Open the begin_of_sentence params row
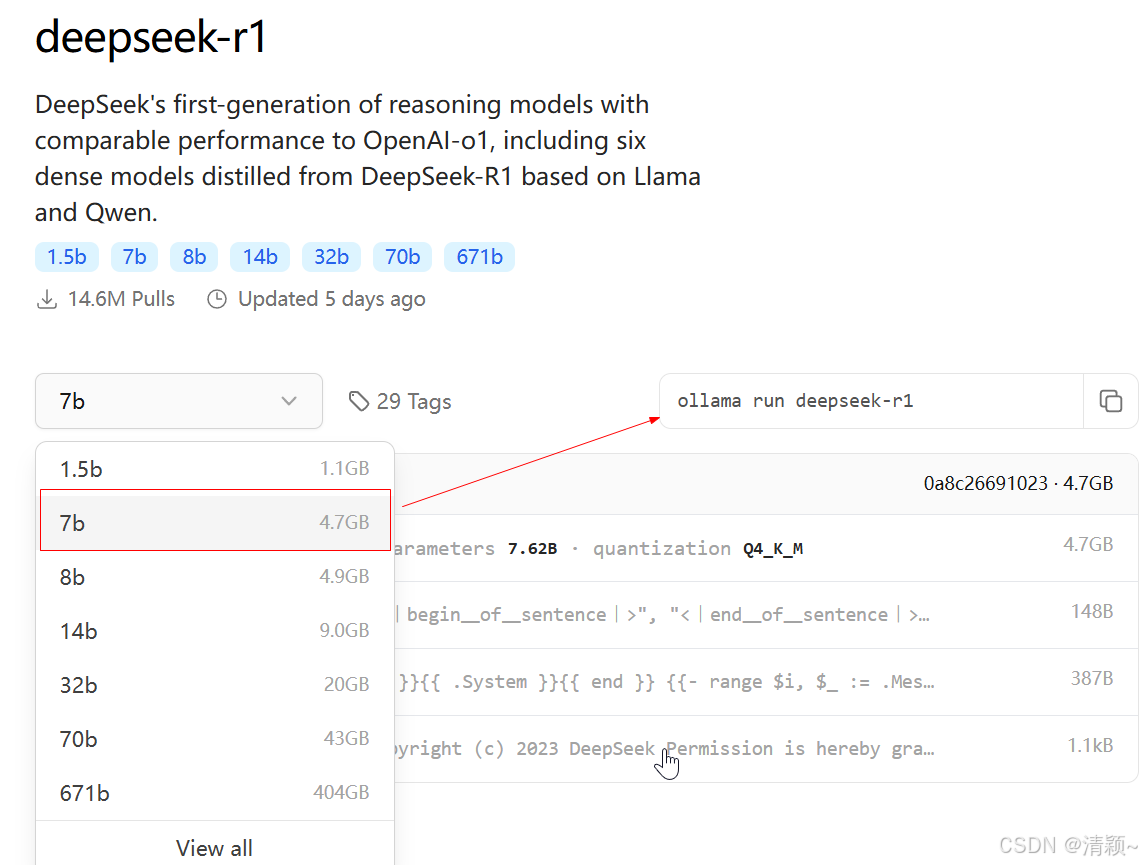Viewport: 1142px width, 865px height. [x=765, y=615]
